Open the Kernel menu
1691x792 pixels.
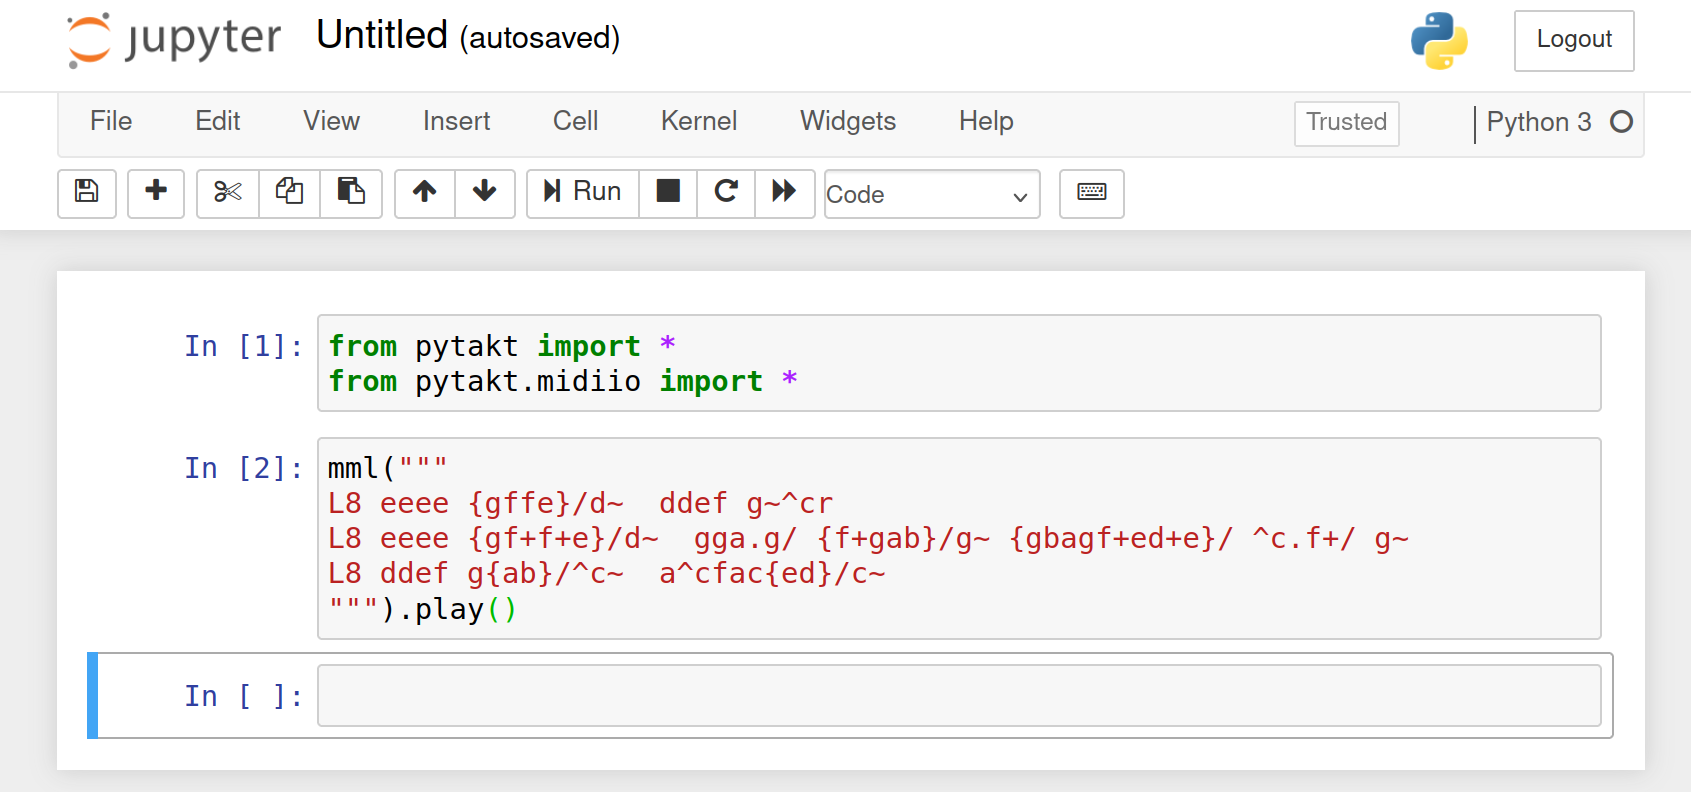699,121
